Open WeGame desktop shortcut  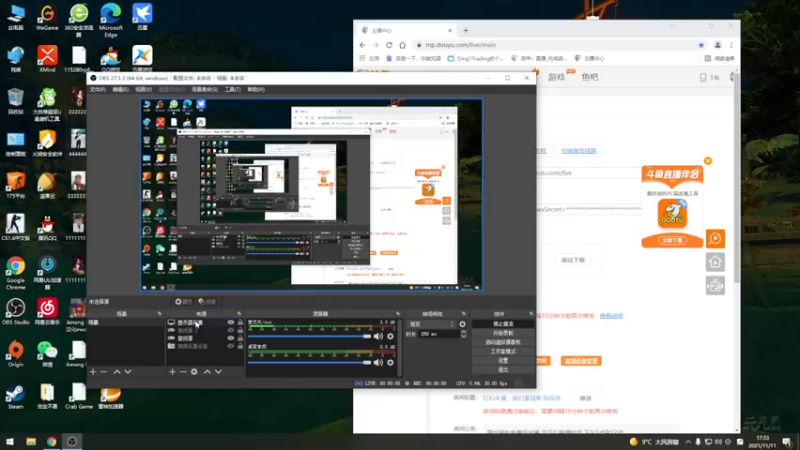pyautogui.click(x=47, y=17)
